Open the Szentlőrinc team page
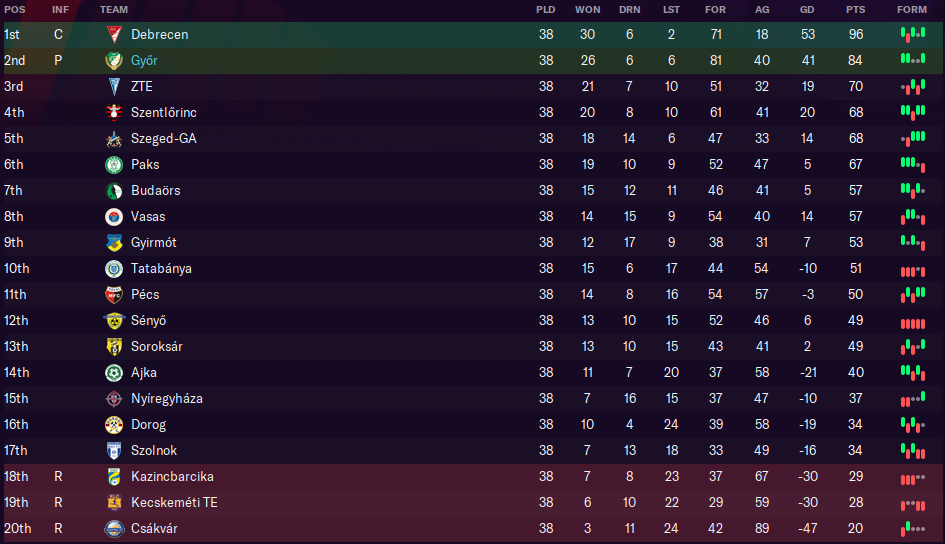The width and height of the screenshot is (945, 544). click(163, 112)
